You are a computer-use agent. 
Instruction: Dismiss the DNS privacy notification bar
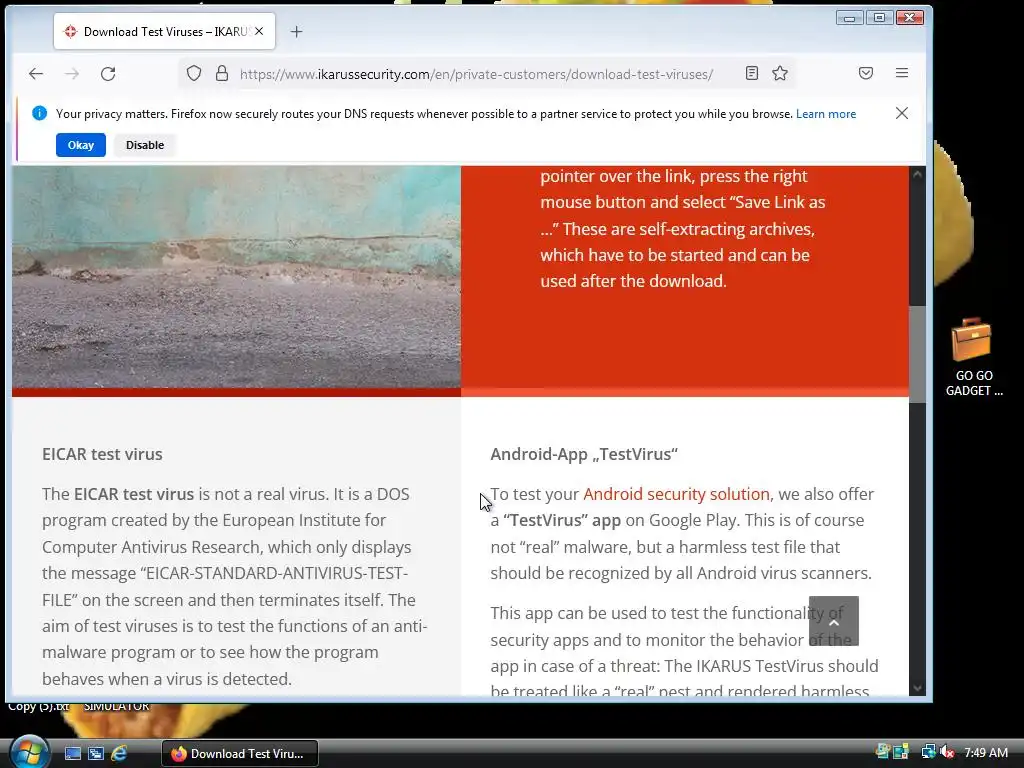[x=902, y=113]
